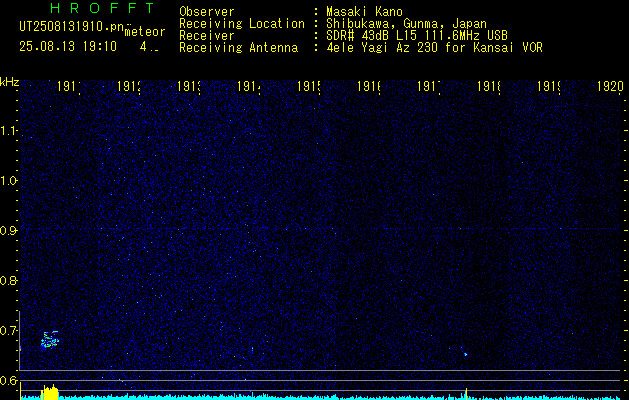
Task: Click the 1.0 frequency axis label
Action: [8, 181]
